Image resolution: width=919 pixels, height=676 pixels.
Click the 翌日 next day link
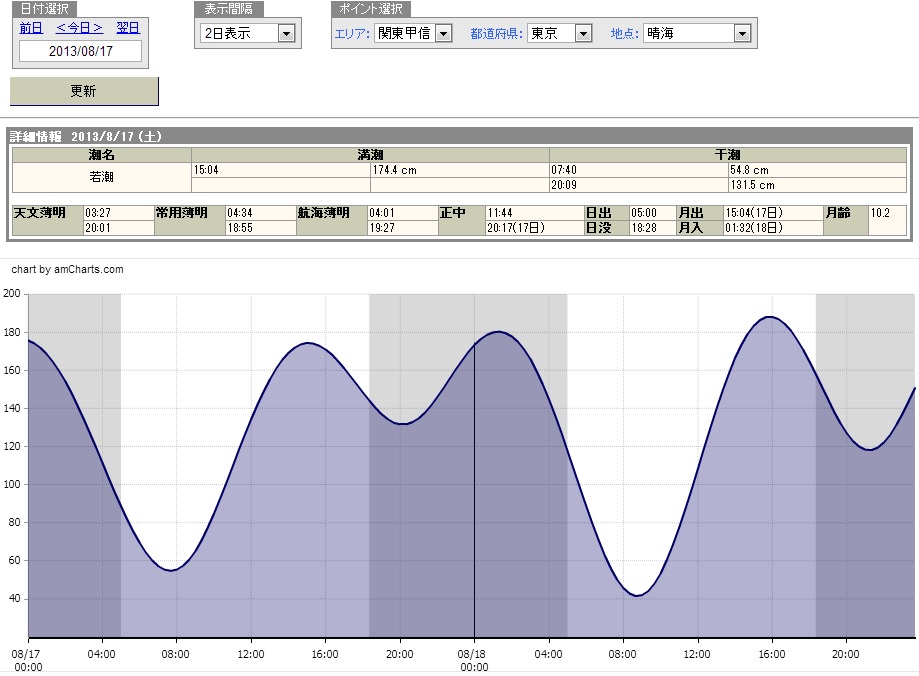[x=128, y=28]
